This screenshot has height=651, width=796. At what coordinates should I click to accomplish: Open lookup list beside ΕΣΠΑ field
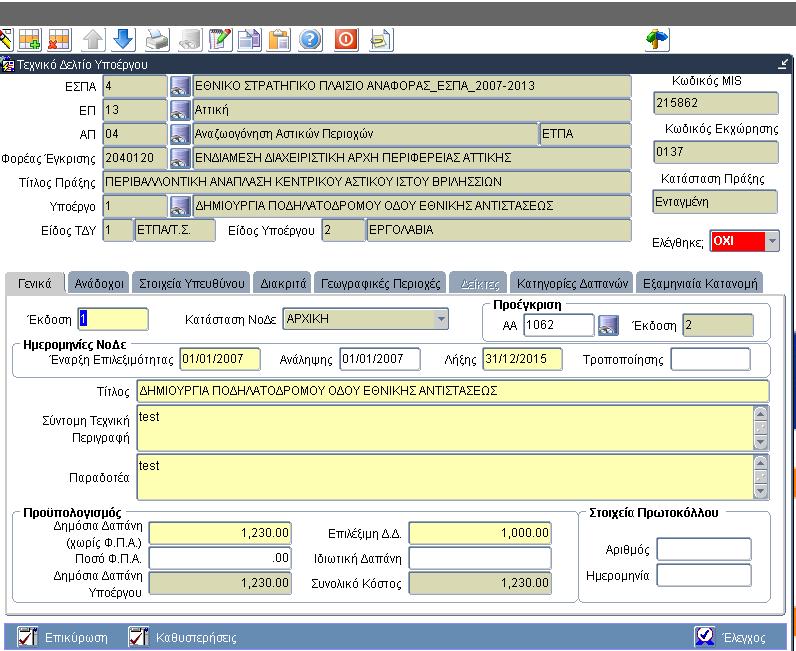pos(180,86)
